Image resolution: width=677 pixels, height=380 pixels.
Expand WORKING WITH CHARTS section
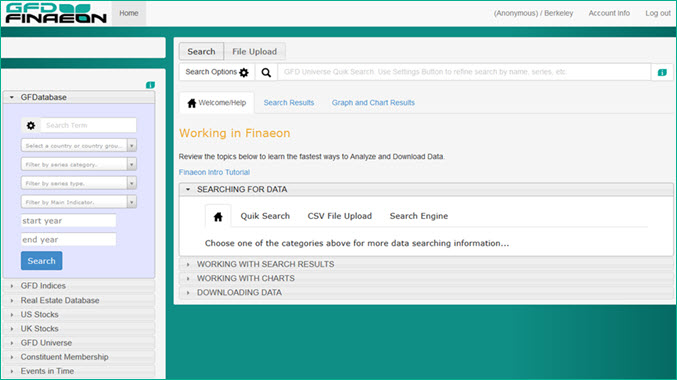pos(426,279)
